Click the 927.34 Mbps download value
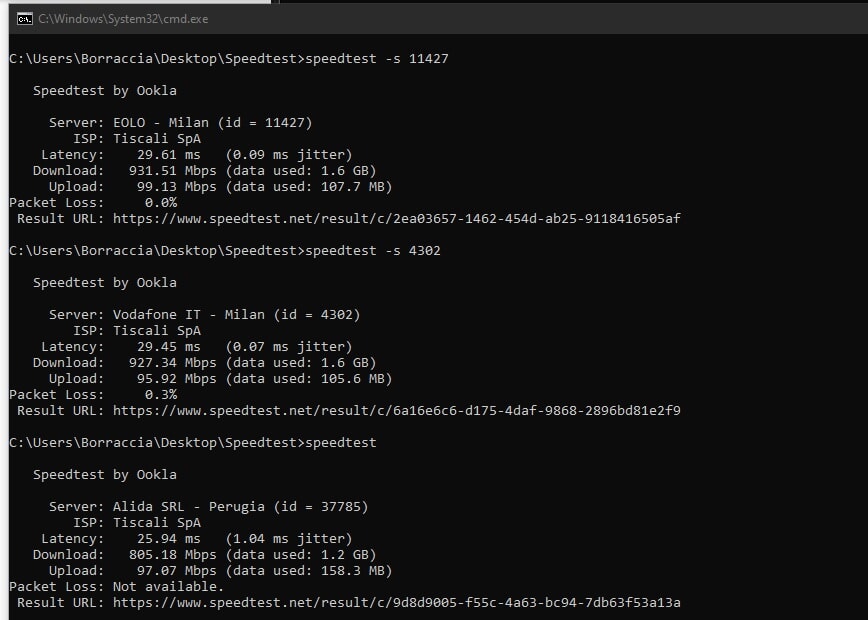The image size is (868, 620). coord(172,363)
